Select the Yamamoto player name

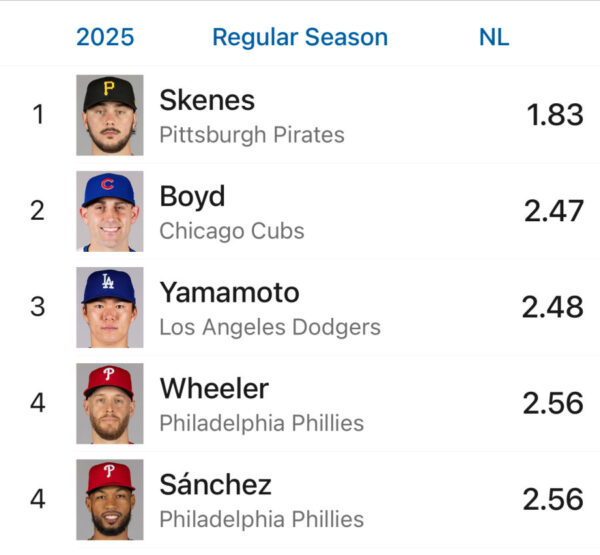point(229,292)
